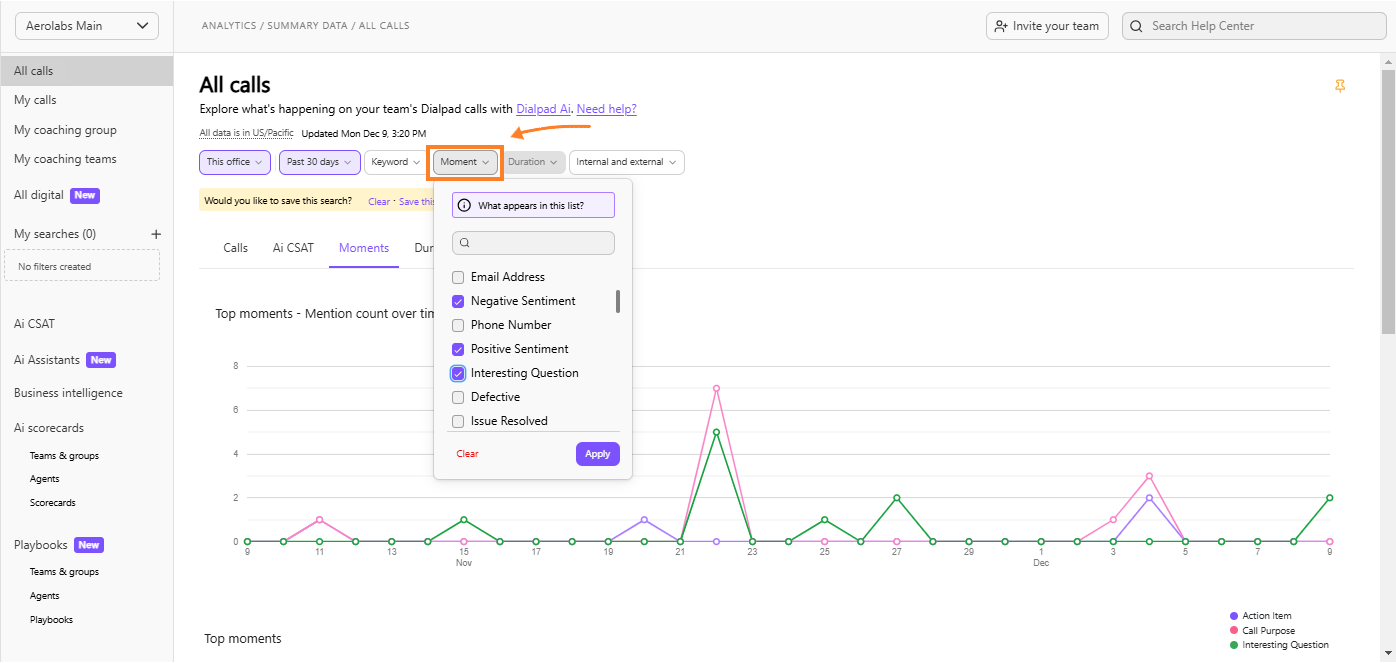Uncheck the Interesting Question checkbox
The image size is (1396, 663).
458,373
